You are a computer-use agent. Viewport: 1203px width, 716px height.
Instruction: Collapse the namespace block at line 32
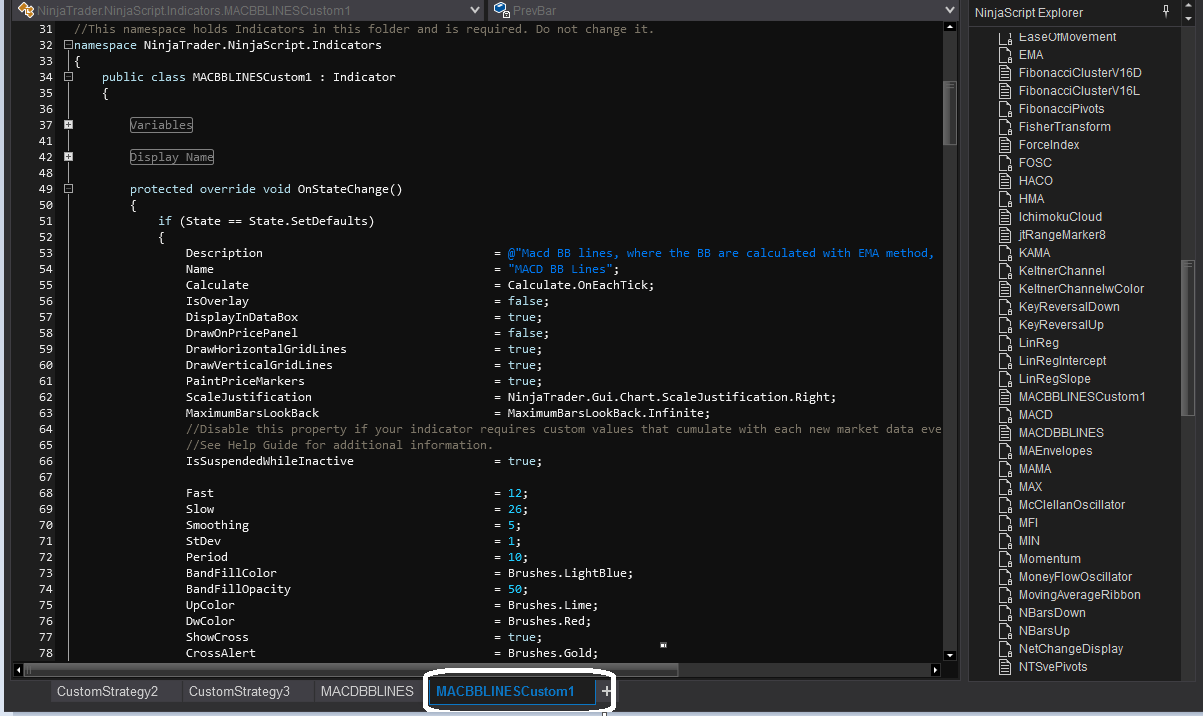pyautogui.click(x=68, y=45)
